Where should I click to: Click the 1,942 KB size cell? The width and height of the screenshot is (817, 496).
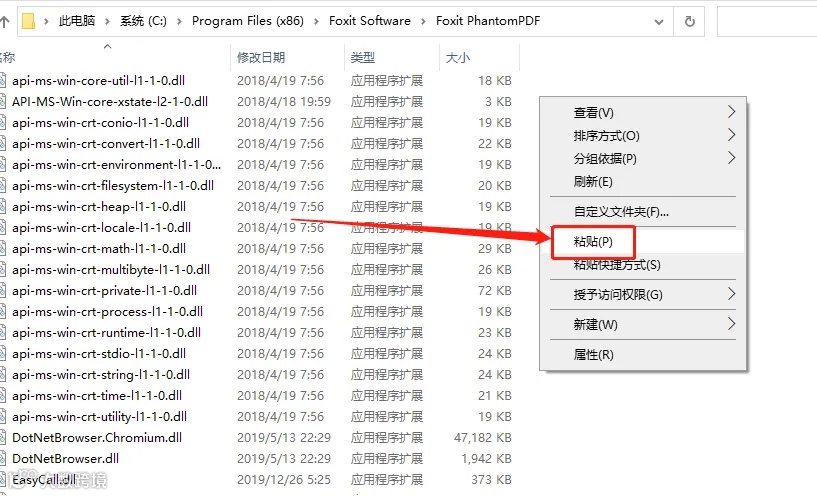[487, 458]
